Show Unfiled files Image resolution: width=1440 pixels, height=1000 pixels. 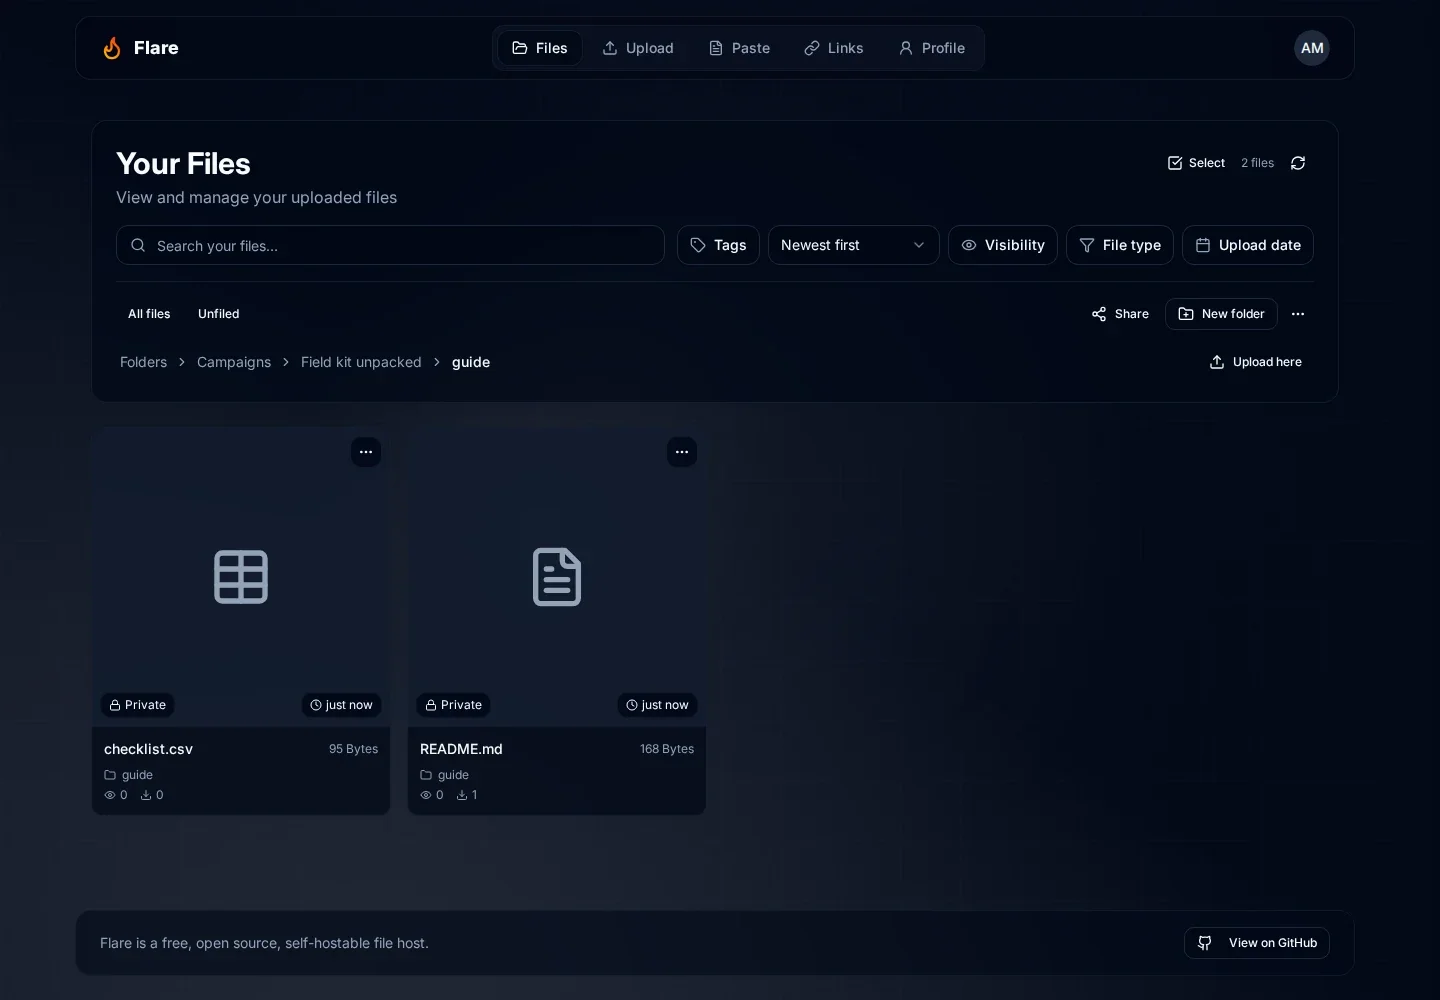pos(218,314)
